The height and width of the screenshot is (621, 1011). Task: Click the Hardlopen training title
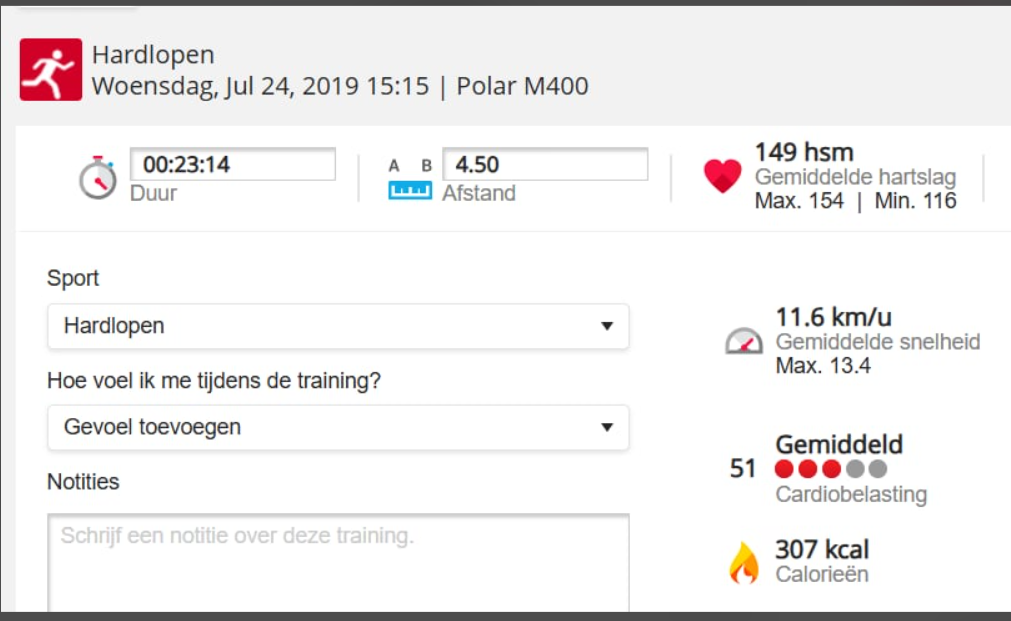point(153,55)
